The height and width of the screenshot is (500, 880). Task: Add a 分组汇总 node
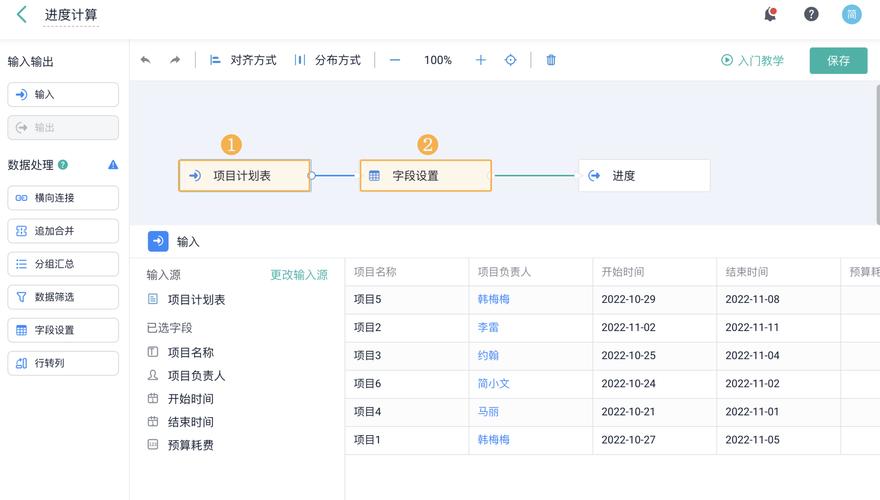(x=63, y=264)
